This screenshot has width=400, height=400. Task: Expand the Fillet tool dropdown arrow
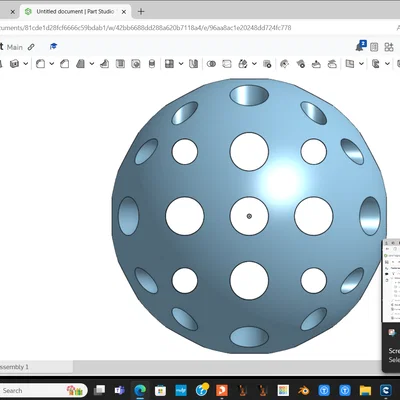52,64
